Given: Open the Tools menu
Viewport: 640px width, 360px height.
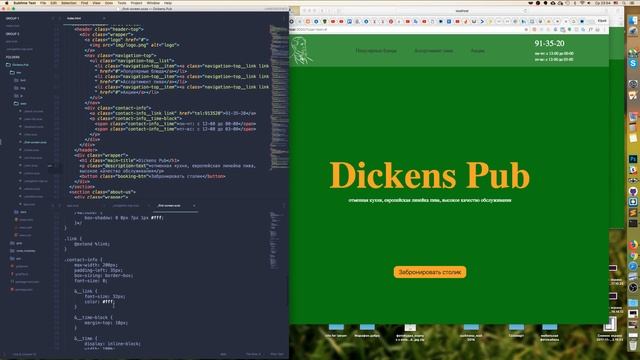Looking at the screenshot, I should (122, 3).
